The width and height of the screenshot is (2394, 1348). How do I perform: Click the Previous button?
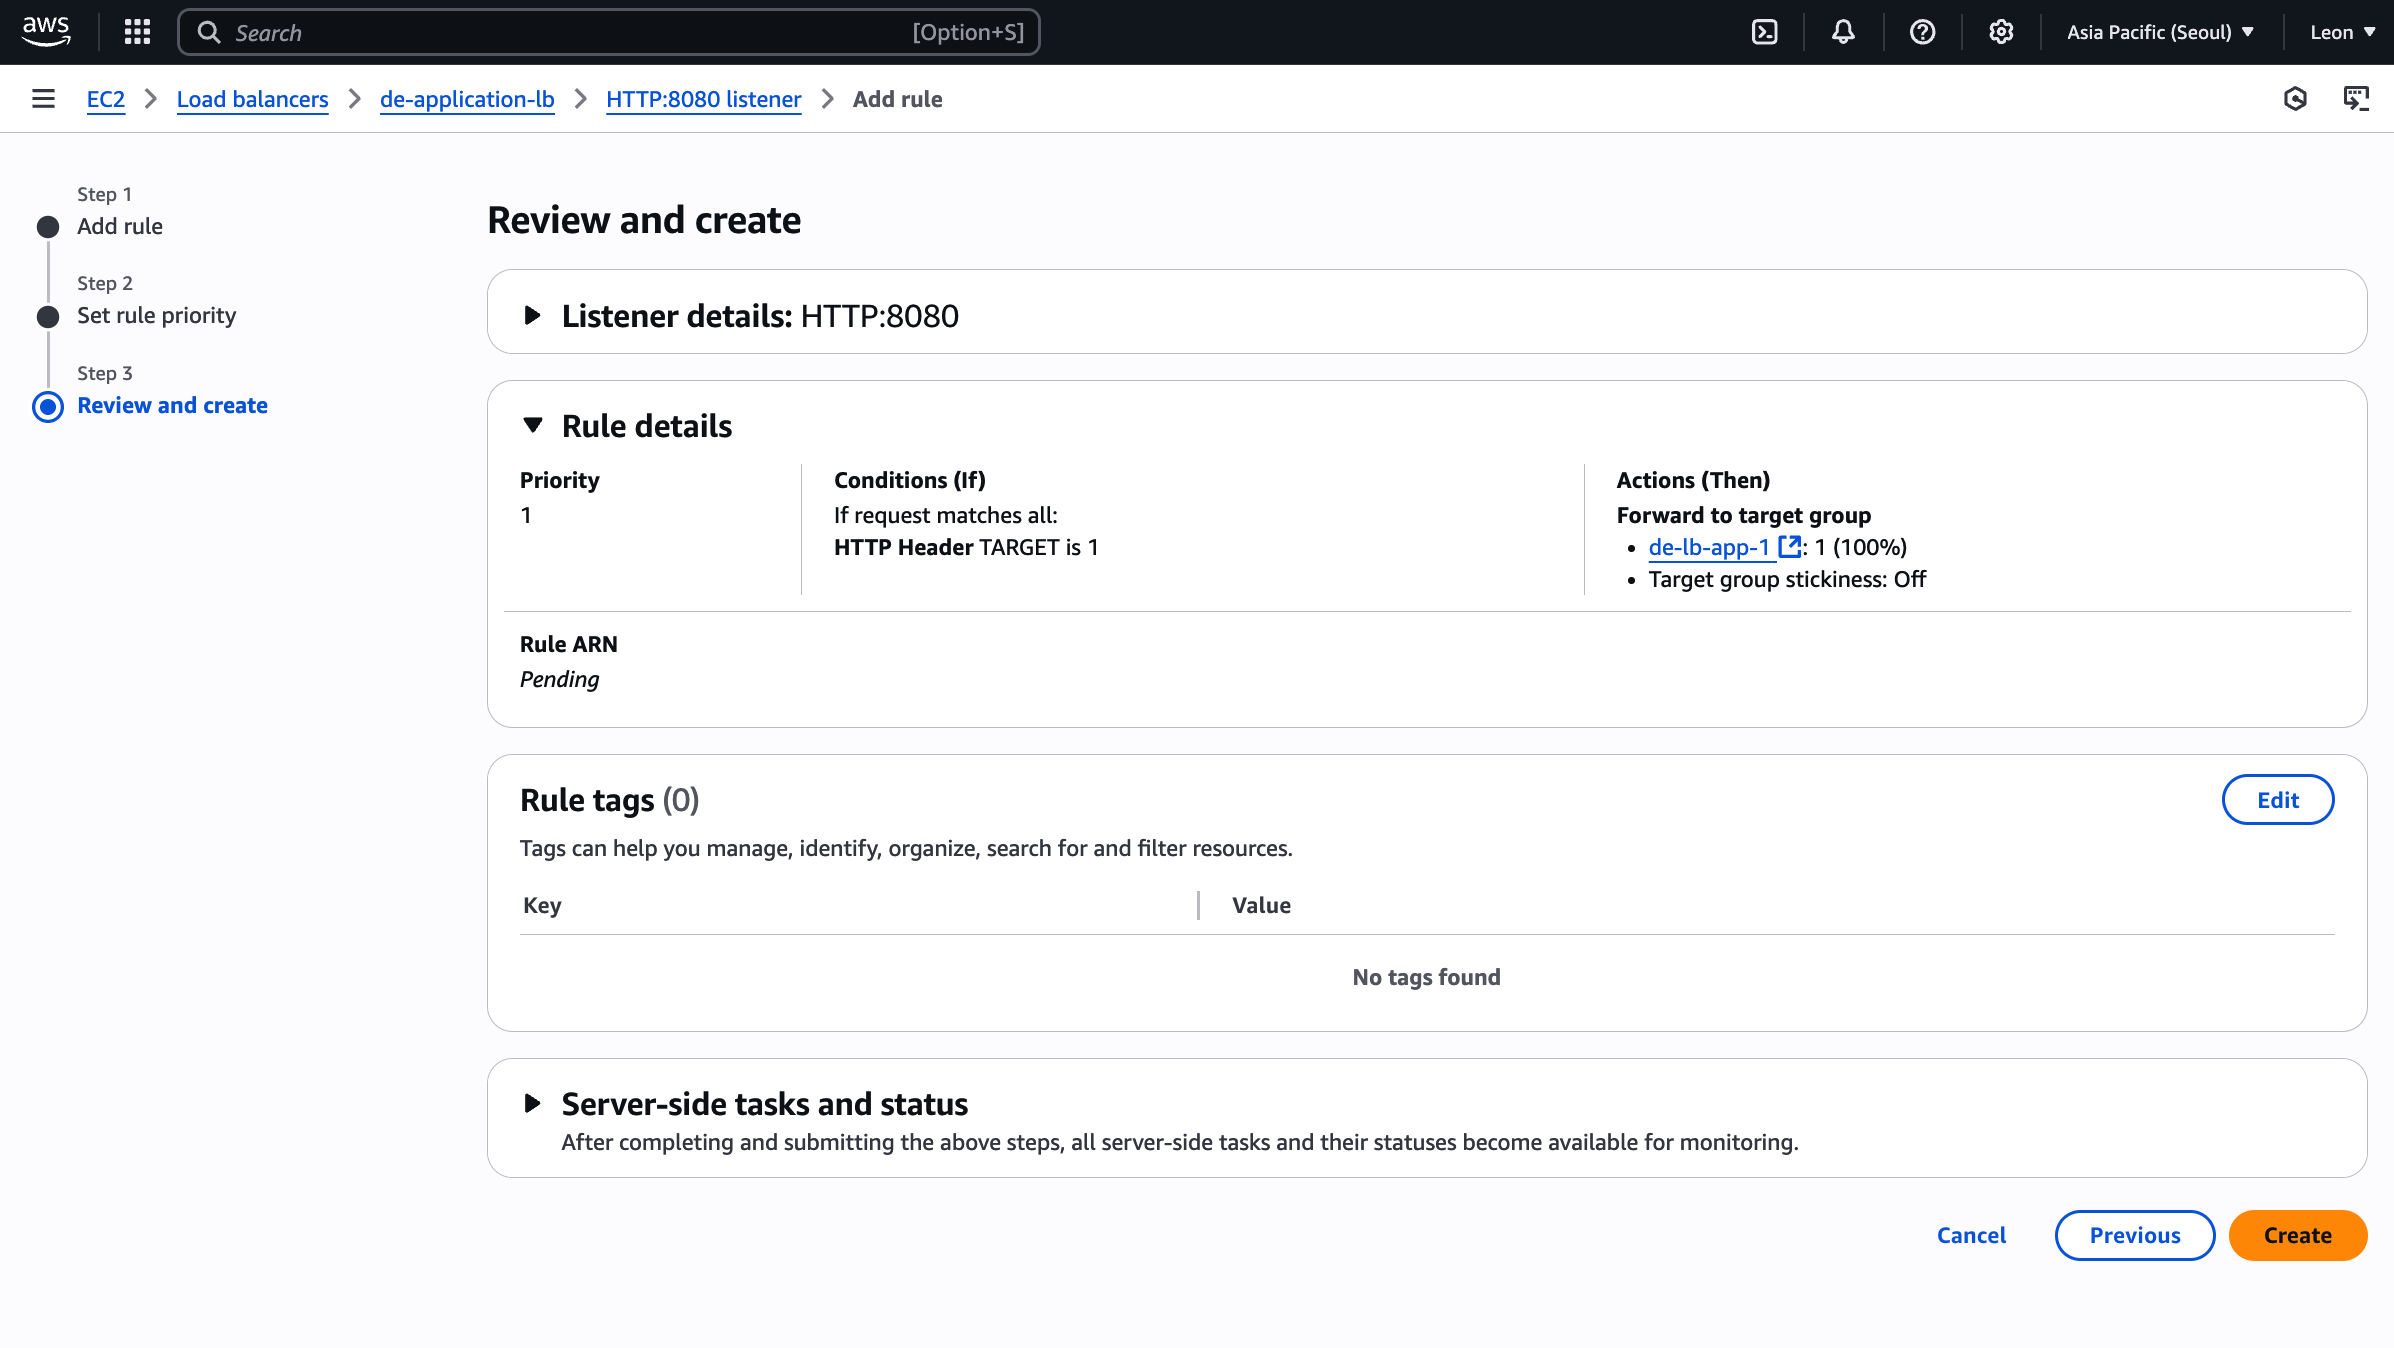2134,1235
